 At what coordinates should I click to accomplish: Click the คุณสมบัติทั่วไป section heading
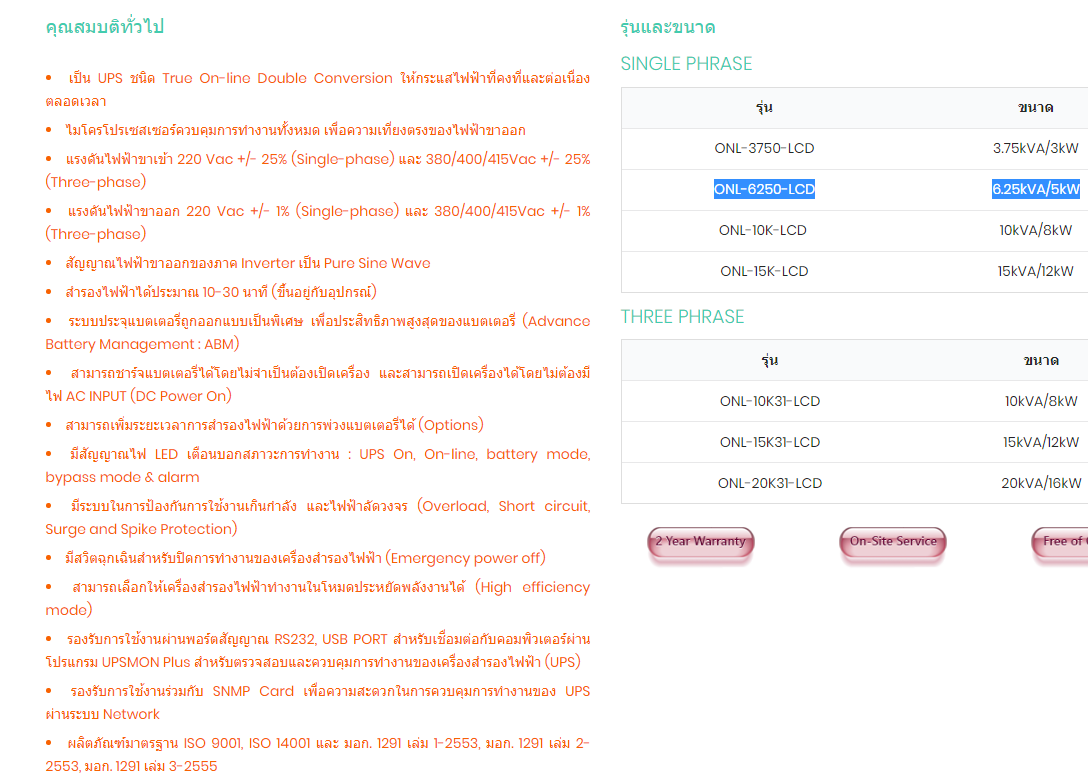pyautogui.click(x=104, y=26)
